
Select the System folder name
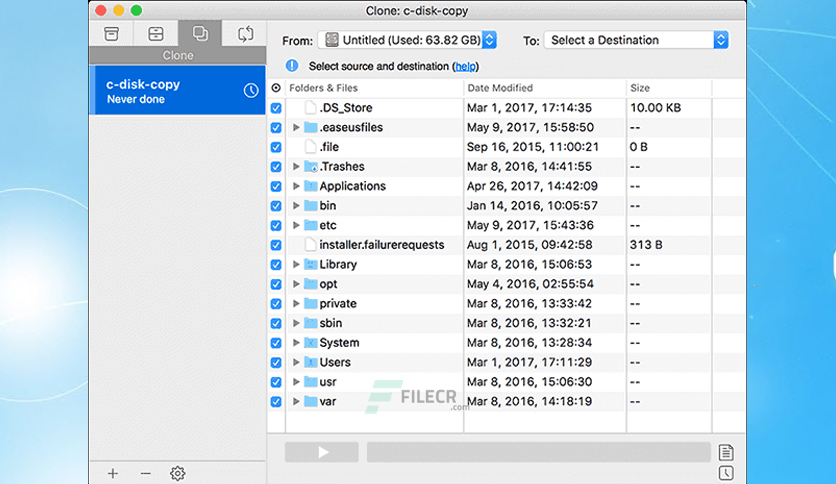[x=339, y=343]
